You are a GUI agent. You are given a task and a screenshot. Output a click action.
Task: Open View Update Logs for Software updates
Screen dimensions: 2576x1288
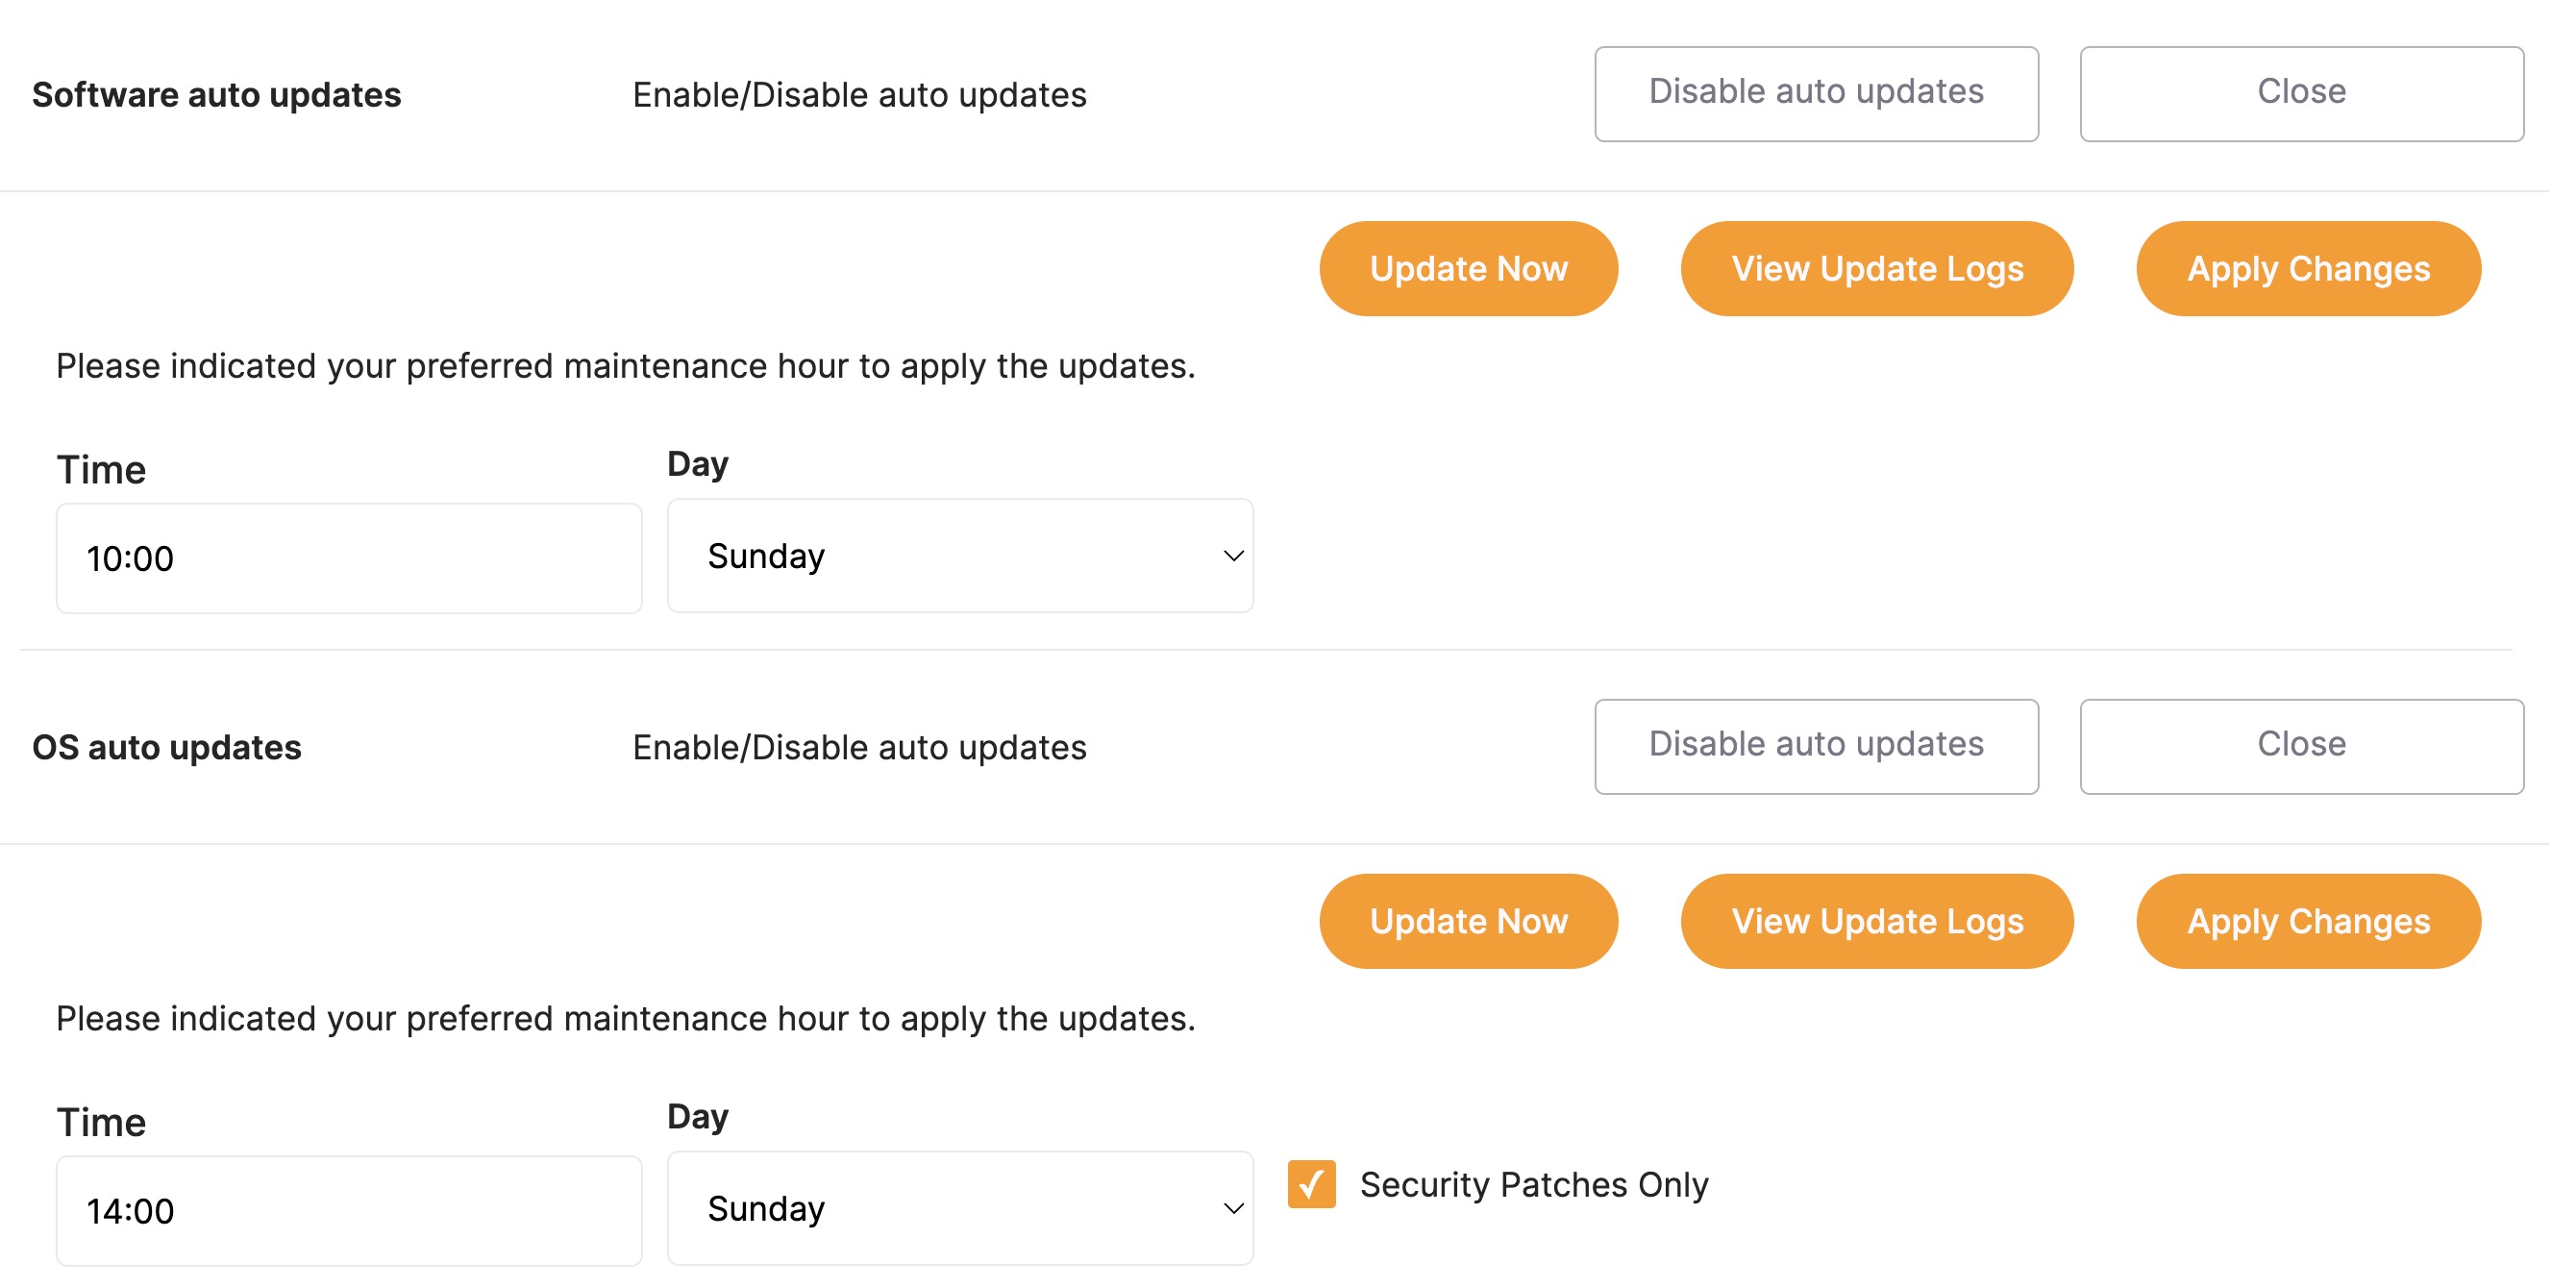coord(1877,268)
